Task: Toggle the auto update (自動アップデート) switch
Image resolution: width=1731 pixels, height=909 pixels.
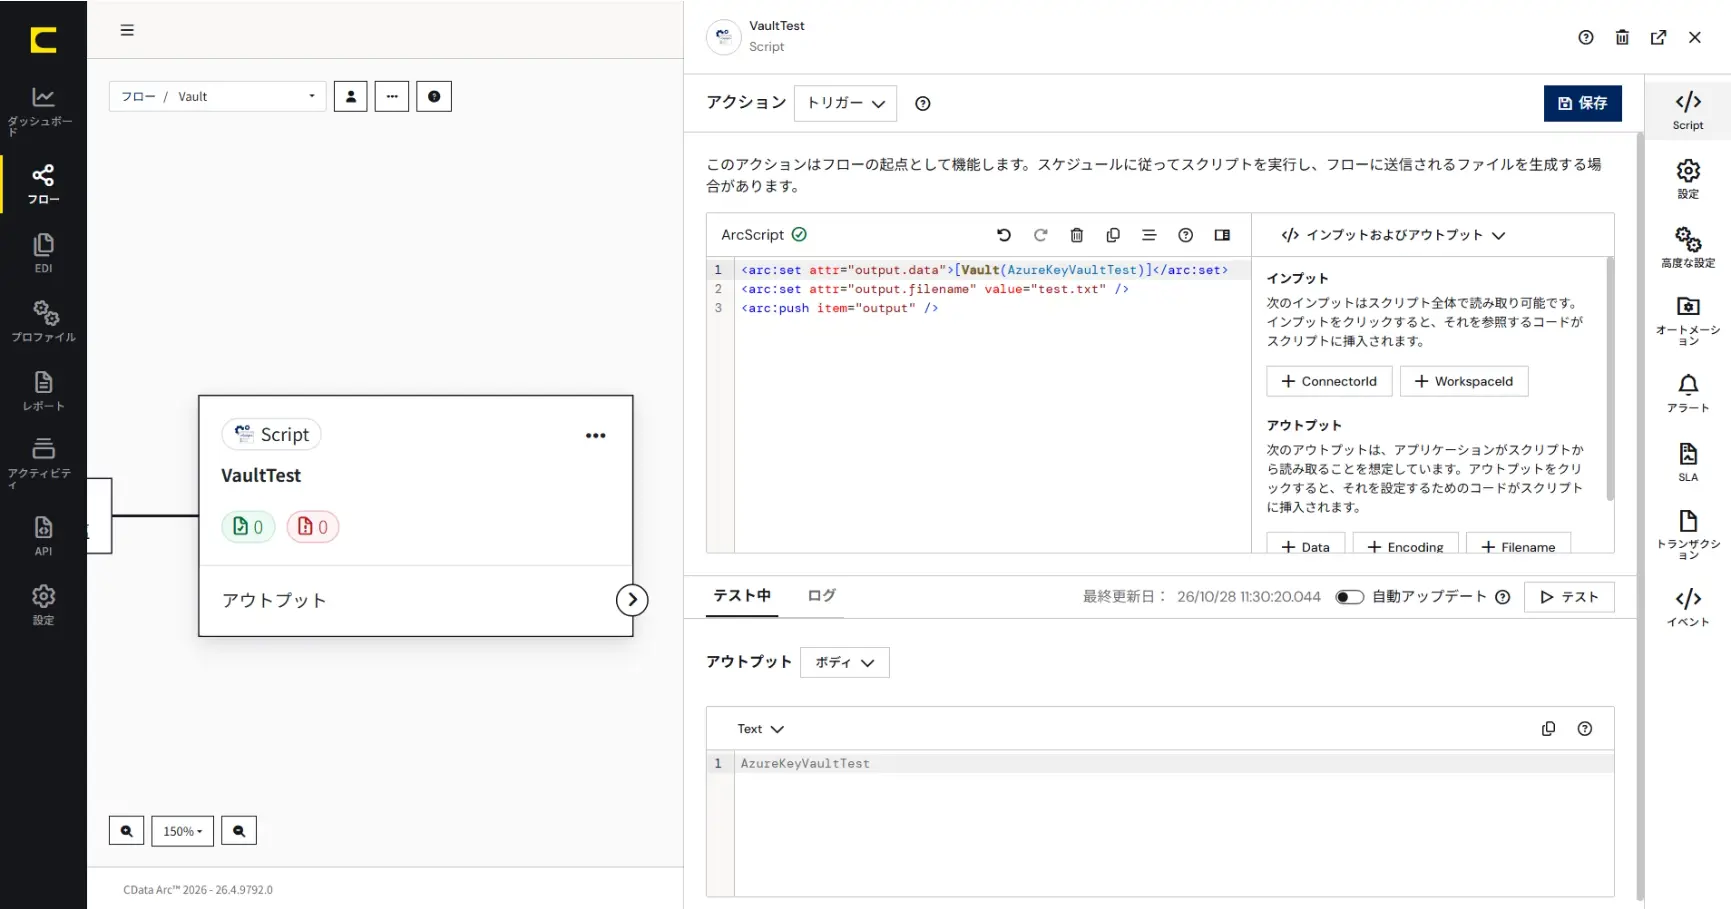Action: [1350, 597]
